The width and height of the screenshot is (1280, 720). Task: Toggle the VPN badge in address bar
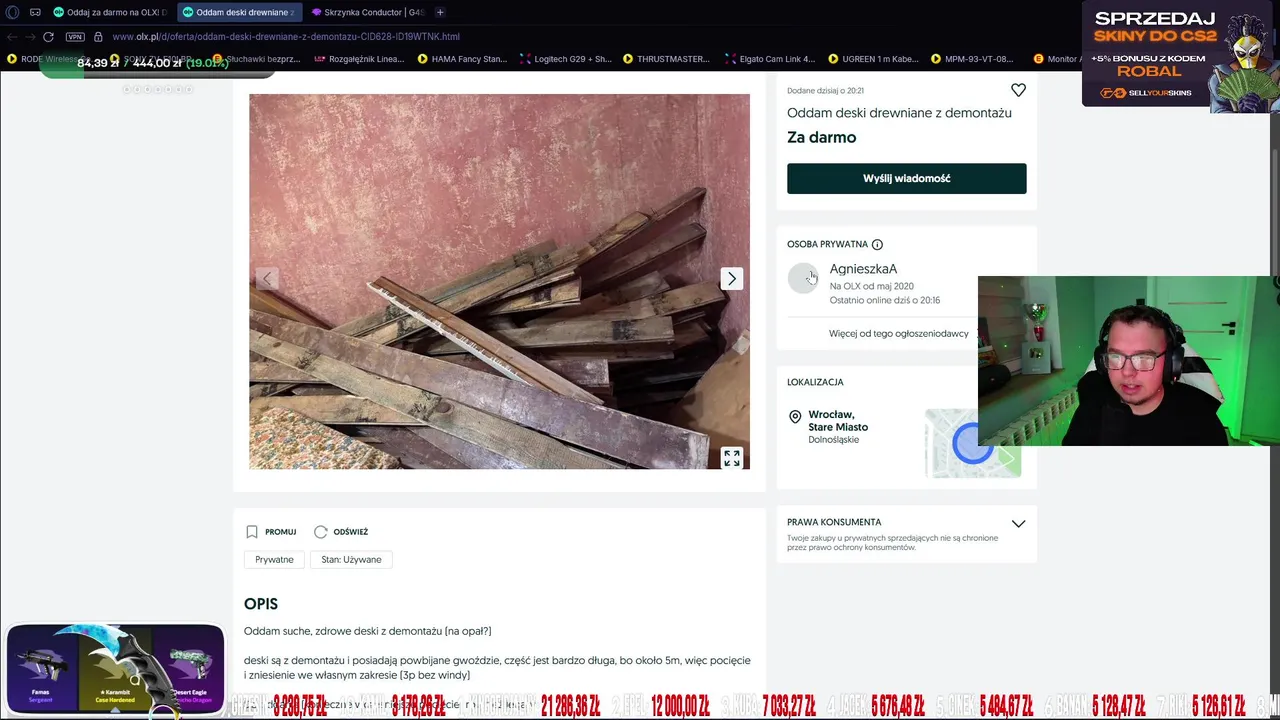(x=75, y=37)
